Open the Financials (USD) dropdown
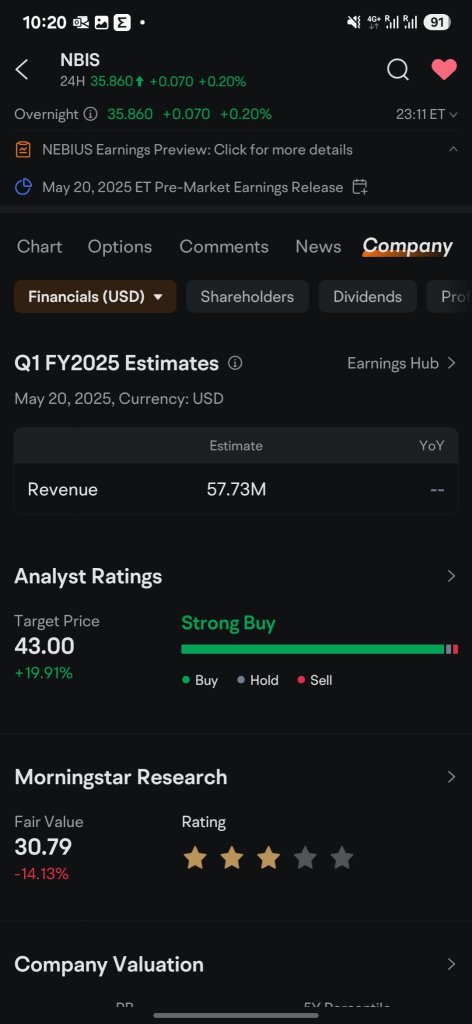The image size is (472, 1024). click(95, 296)
